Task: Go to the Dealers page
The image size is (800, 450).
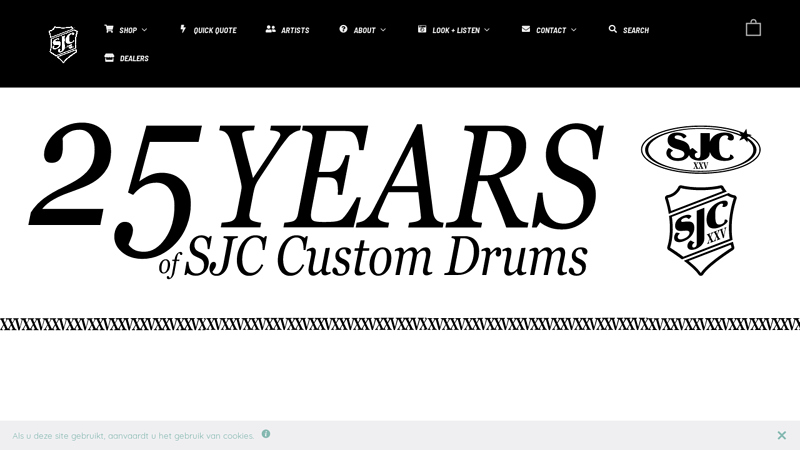Action: 134,58
